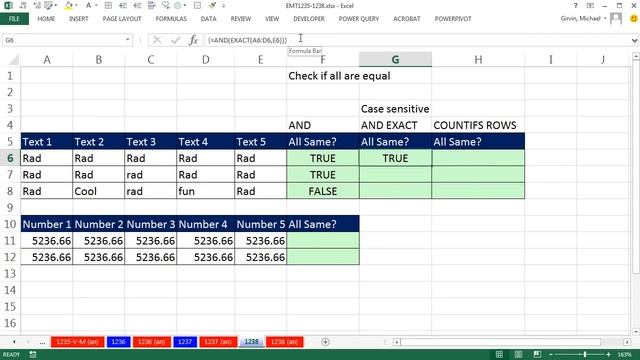Image resolution: width=640 pixels, height=360 pixels.
Task: Click the fill color paint bucket icon
Action: [x=68, y=5]
